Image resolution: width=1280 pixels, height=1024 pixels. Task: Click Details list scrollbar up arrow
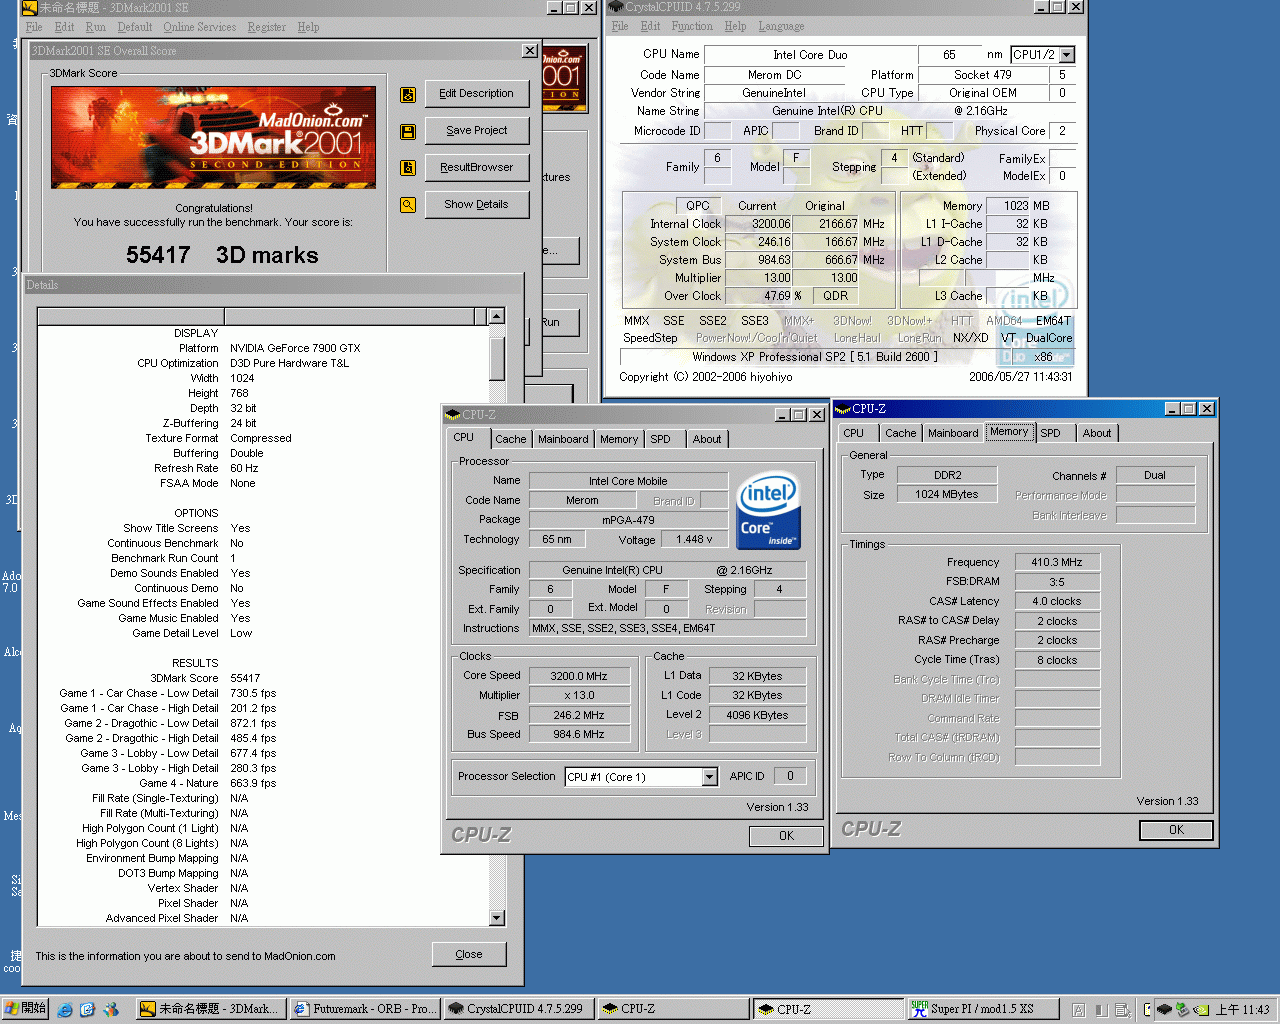[497, 316]
